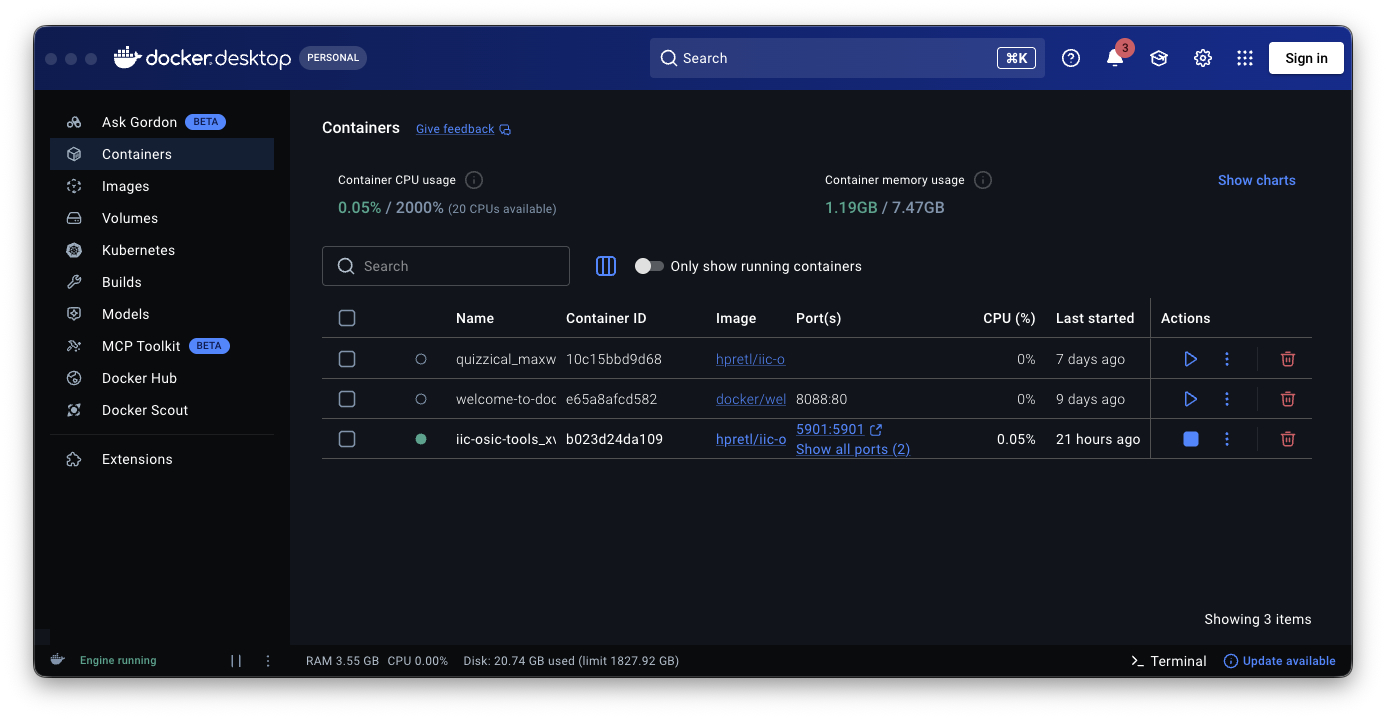Tick the checkbox for quizzical_maxw row

click(347, 359)
